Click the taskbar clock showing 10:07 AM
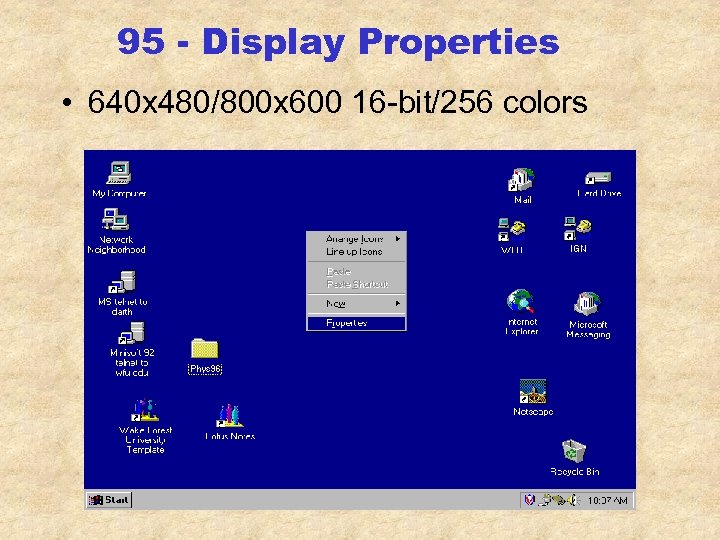The height and width of the screenshot is (540, 720). [x=608, y=501]
